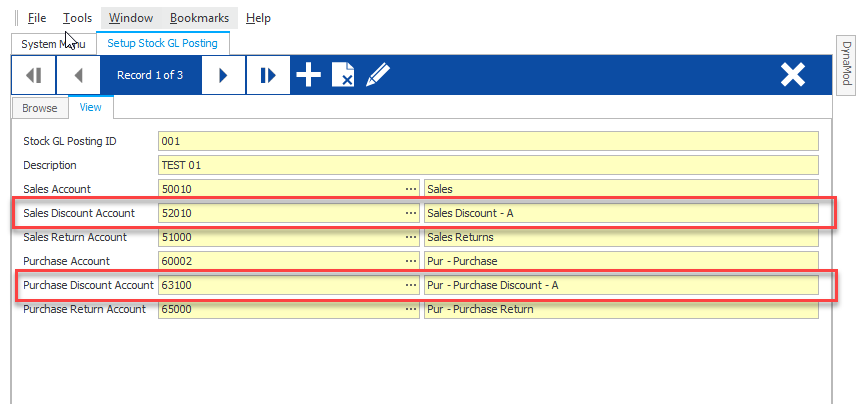Click 'Pur - Purchase Discount - A' field
The image size is (864, 404).
coord(621,285)
